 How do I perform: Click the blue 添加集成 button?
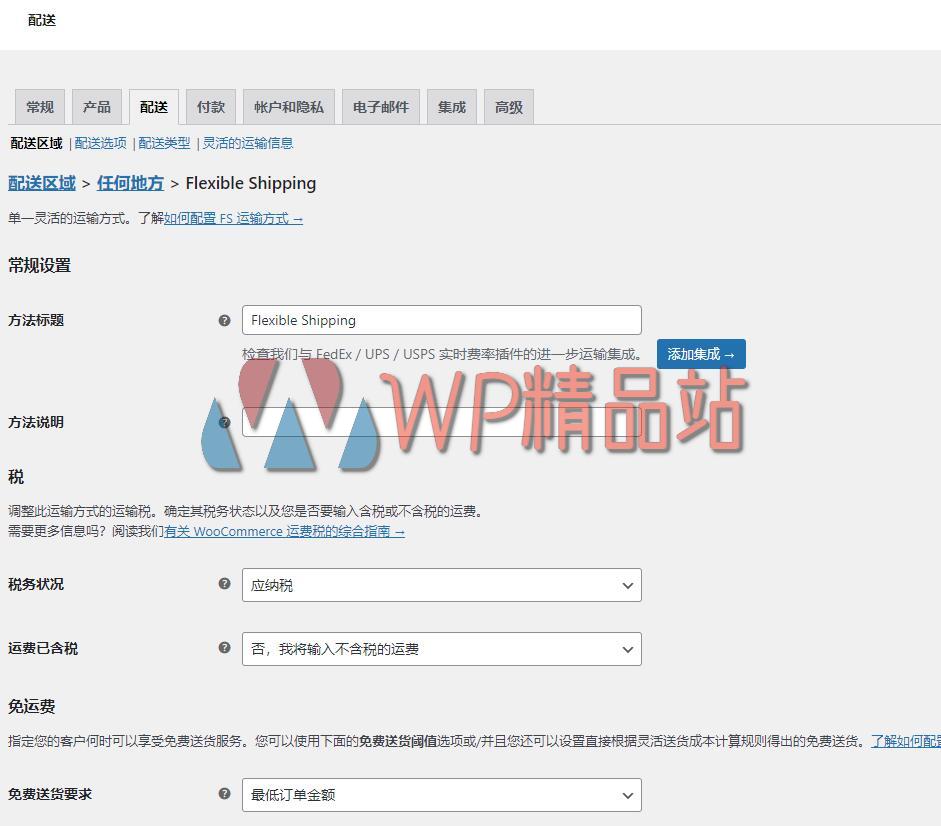click(701, 353)
